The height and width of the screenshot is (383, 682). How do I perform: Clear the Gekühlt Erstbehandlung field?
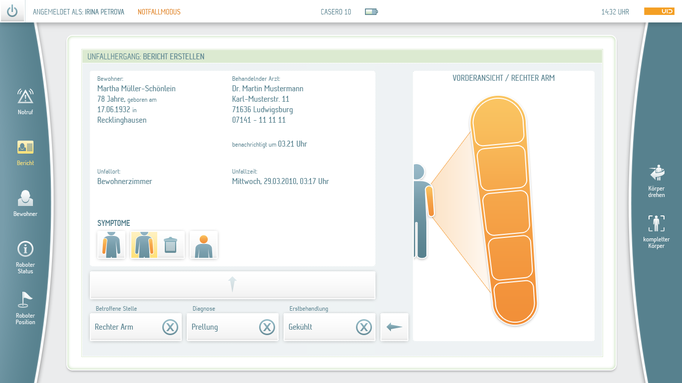364,327
